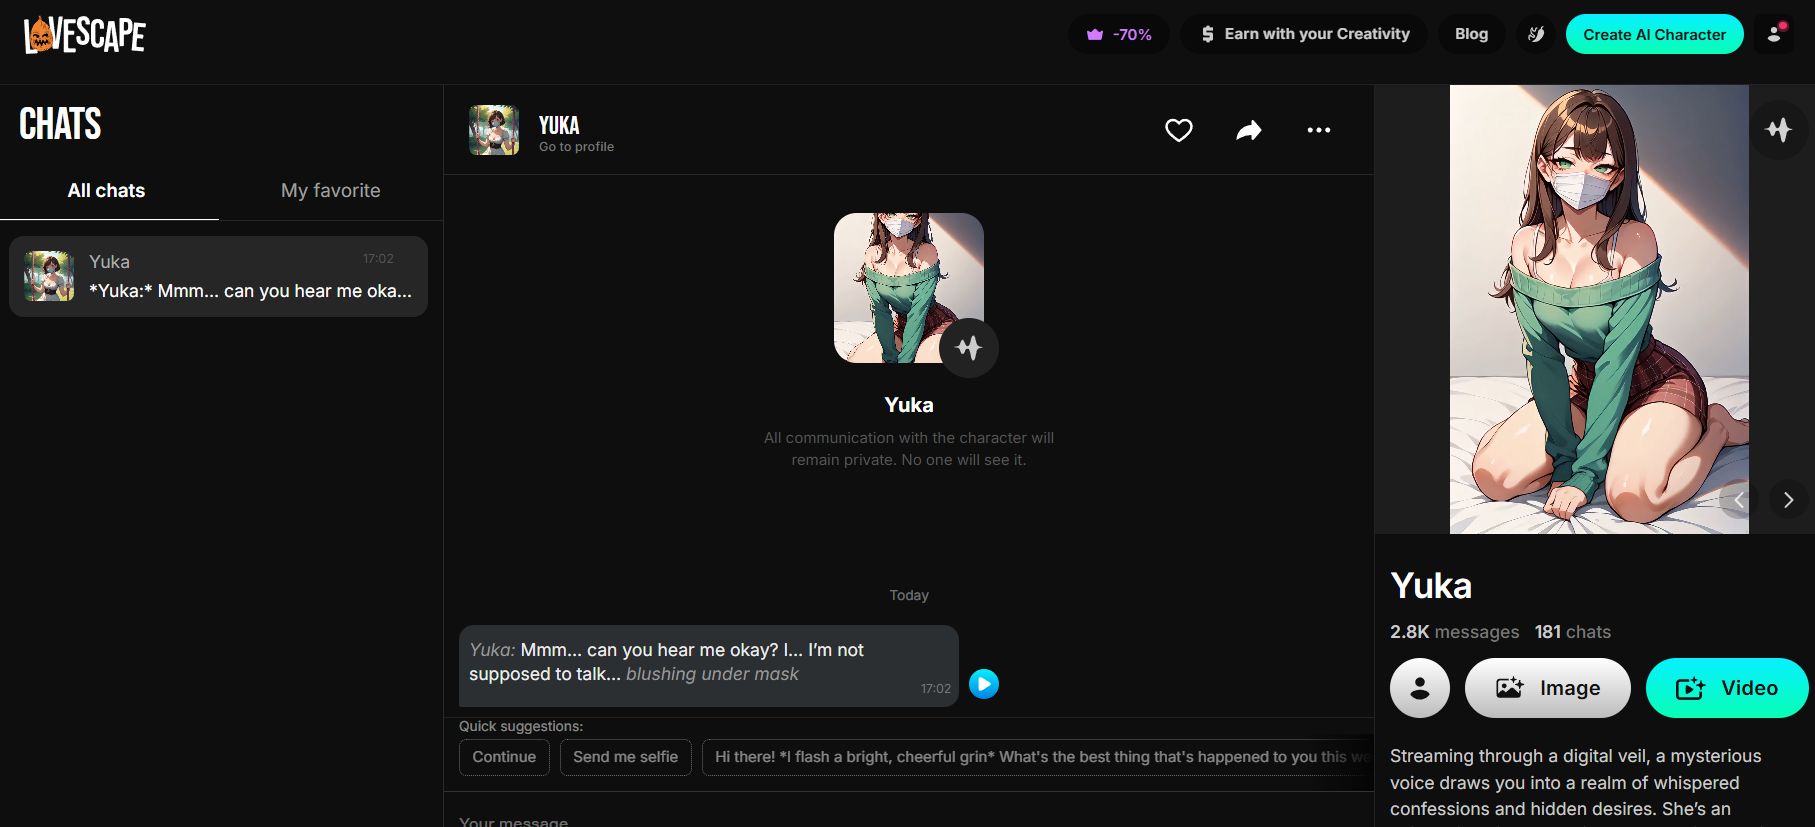This screenshot has width=1815, height=827.
Task: Click the icon button next to Blog
Action: pyautogui.click(x=1536, y=34)
